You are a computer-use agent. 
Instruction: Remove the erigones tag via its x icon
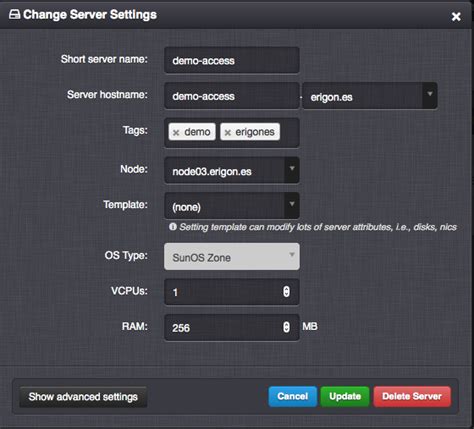pos(228,133)
